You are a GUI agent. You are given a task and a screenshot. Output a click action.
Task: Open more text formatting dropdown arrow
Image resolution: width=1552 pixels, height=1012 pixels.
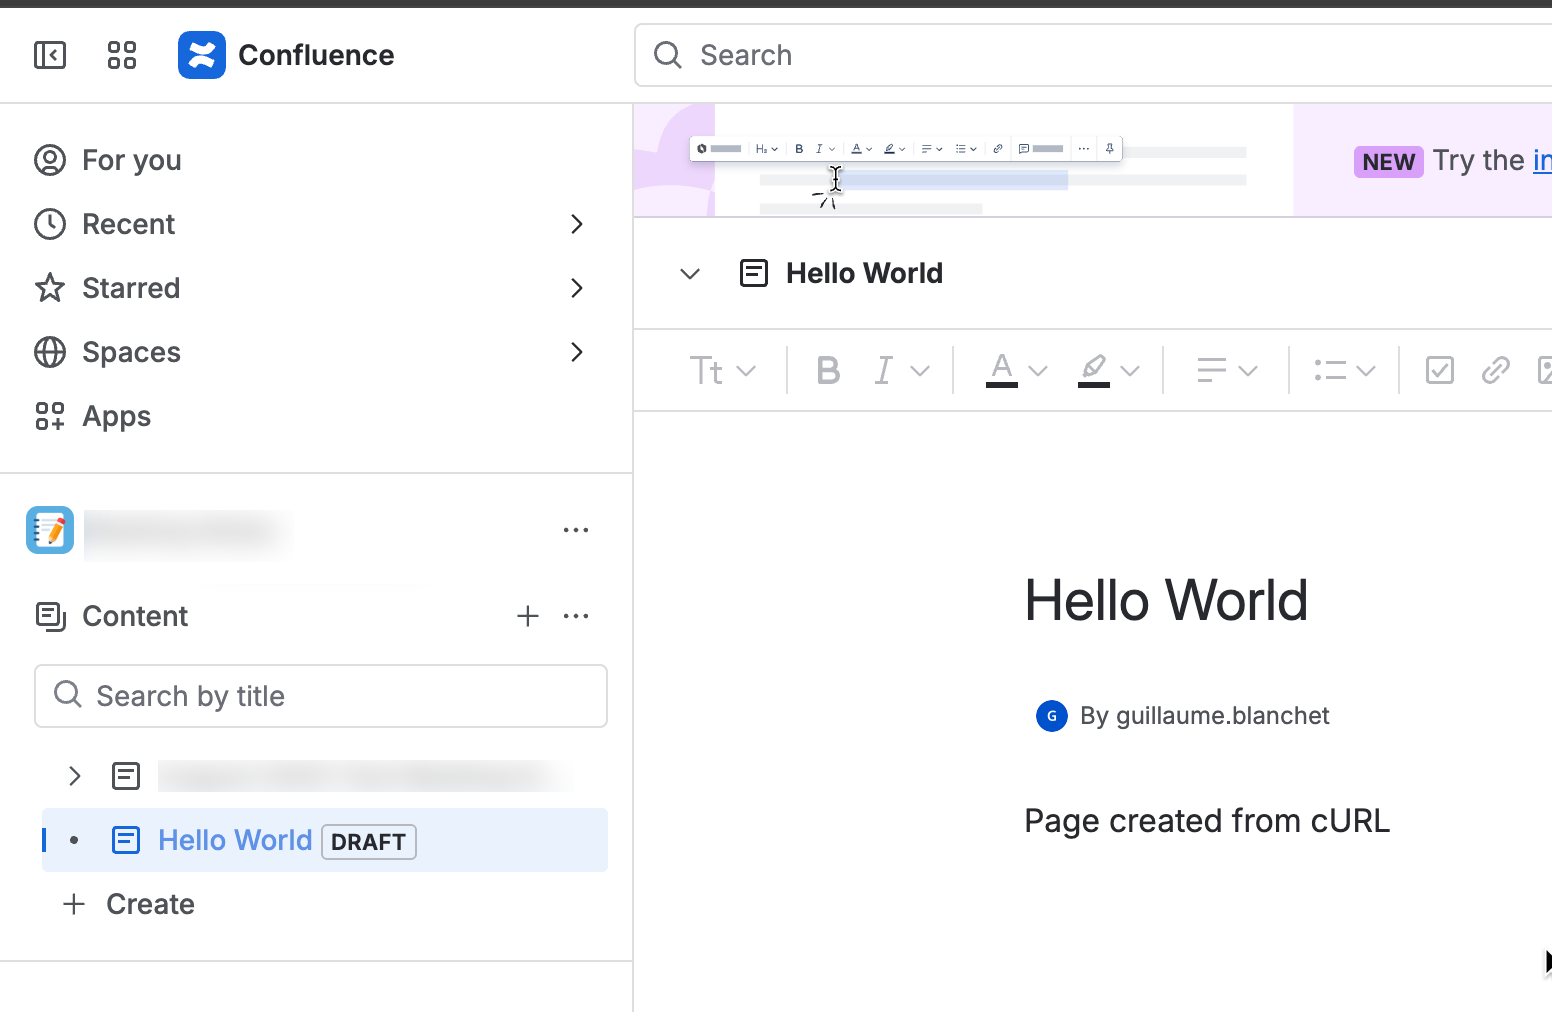(920, 371)
